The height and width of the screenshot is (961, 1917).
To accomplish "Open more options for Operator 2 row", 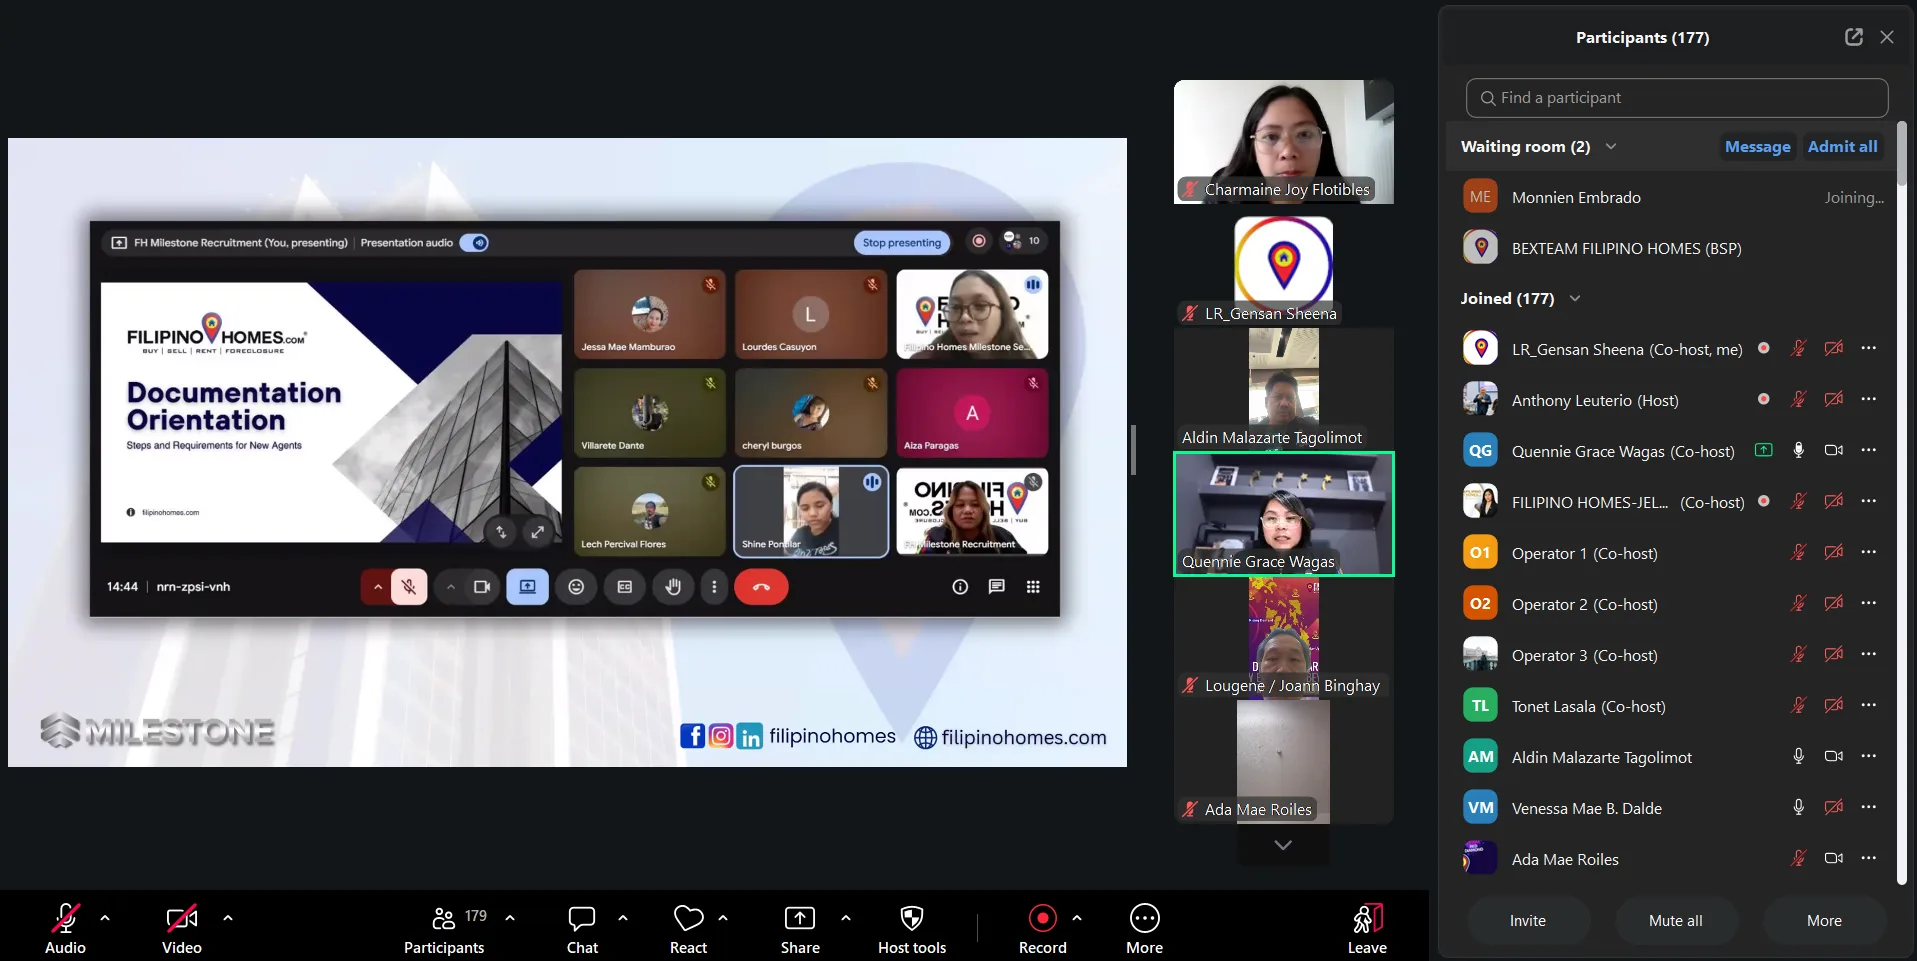I will point(1869,603).
